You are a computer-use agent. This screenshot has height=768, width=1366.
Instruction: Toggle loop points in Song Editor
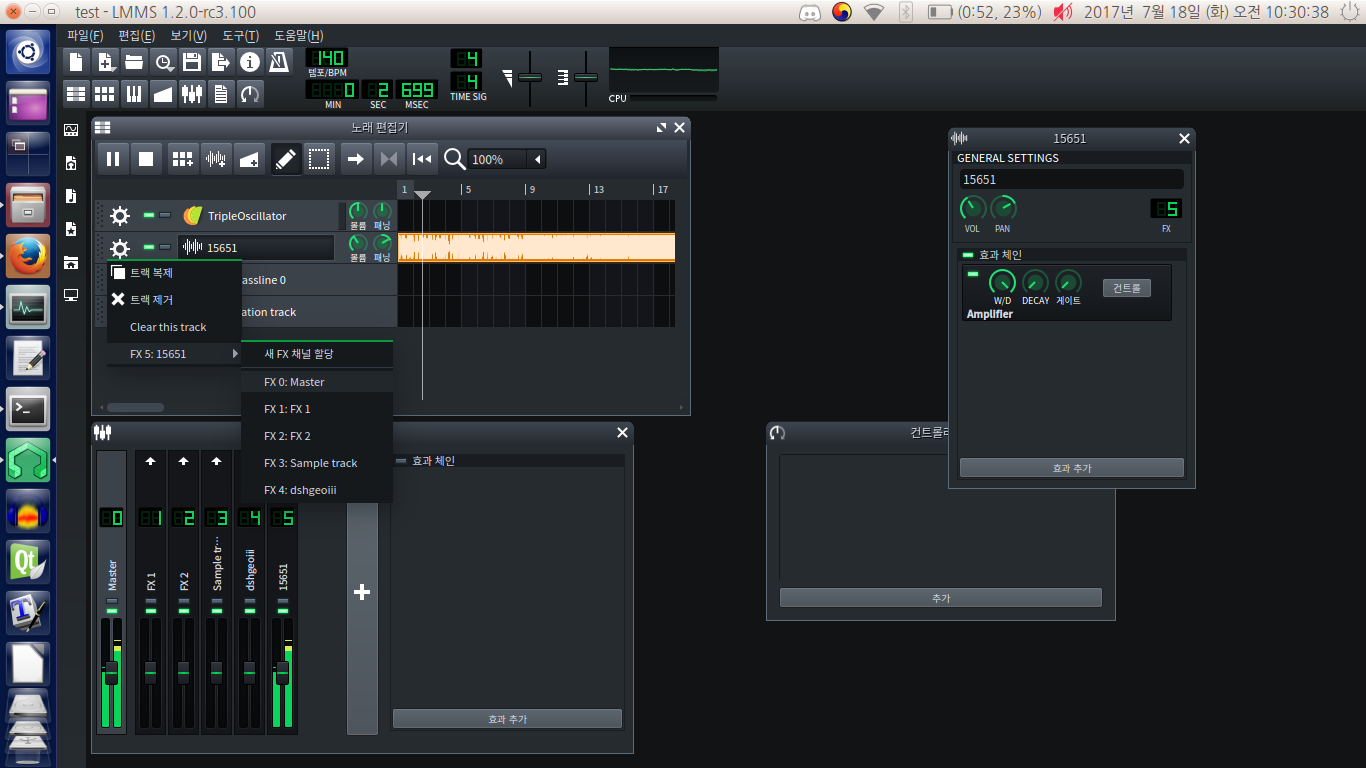[389, 158]
